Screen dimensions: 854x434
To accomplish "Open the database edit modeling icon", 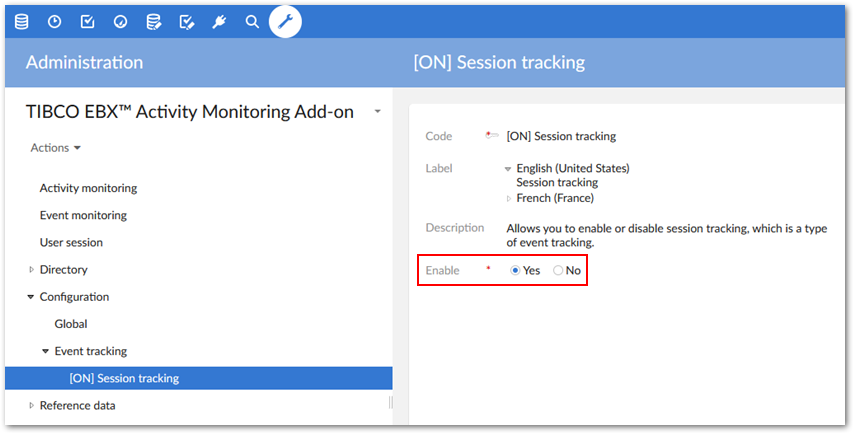I will click(154, 22).
